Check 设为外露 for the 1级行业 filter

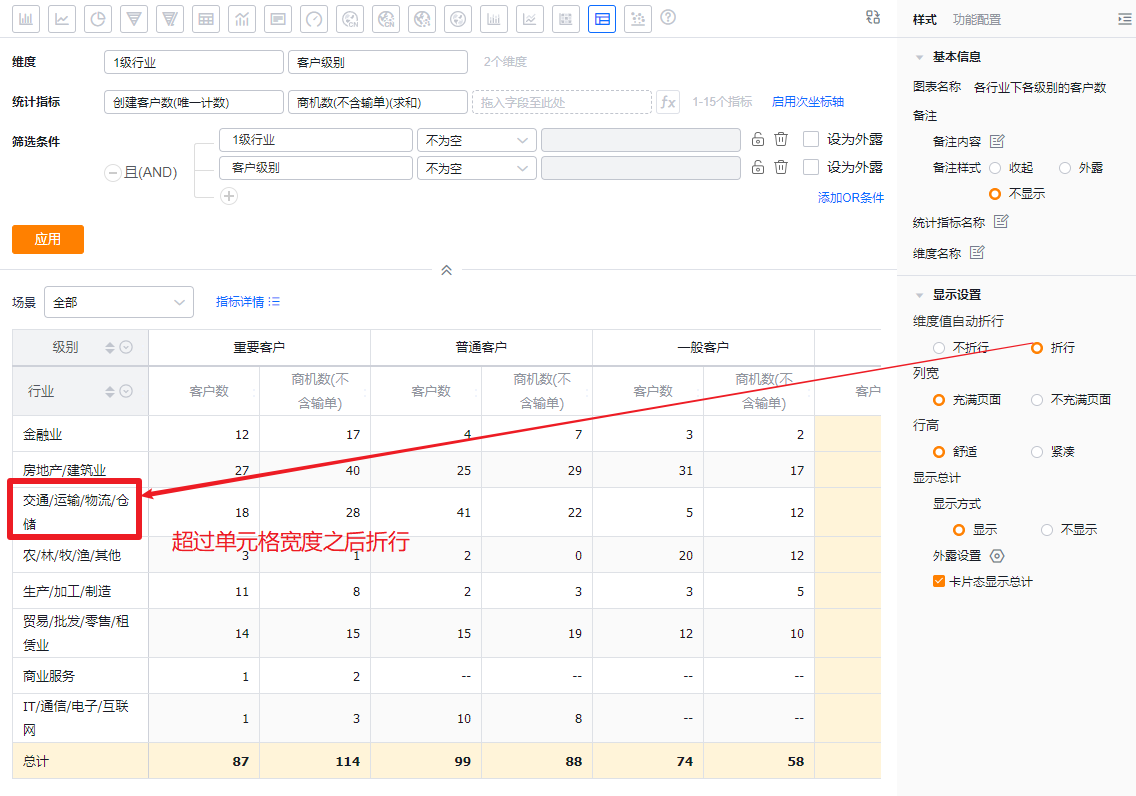(811, 140)
